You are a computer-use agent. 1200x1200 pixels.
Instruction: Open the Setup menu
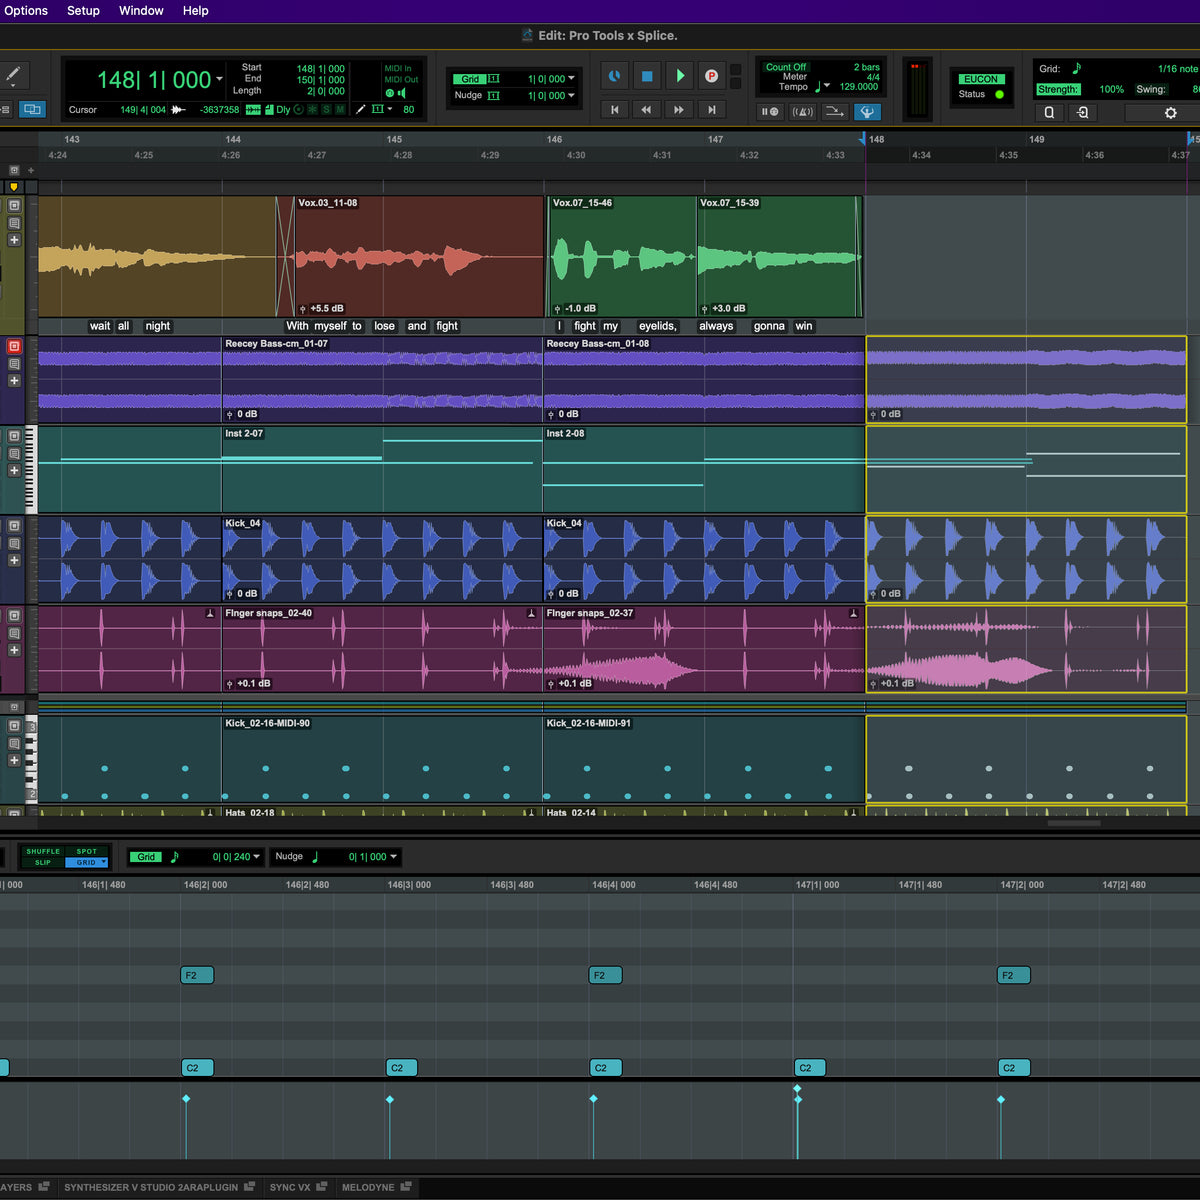tap(83, 11)
